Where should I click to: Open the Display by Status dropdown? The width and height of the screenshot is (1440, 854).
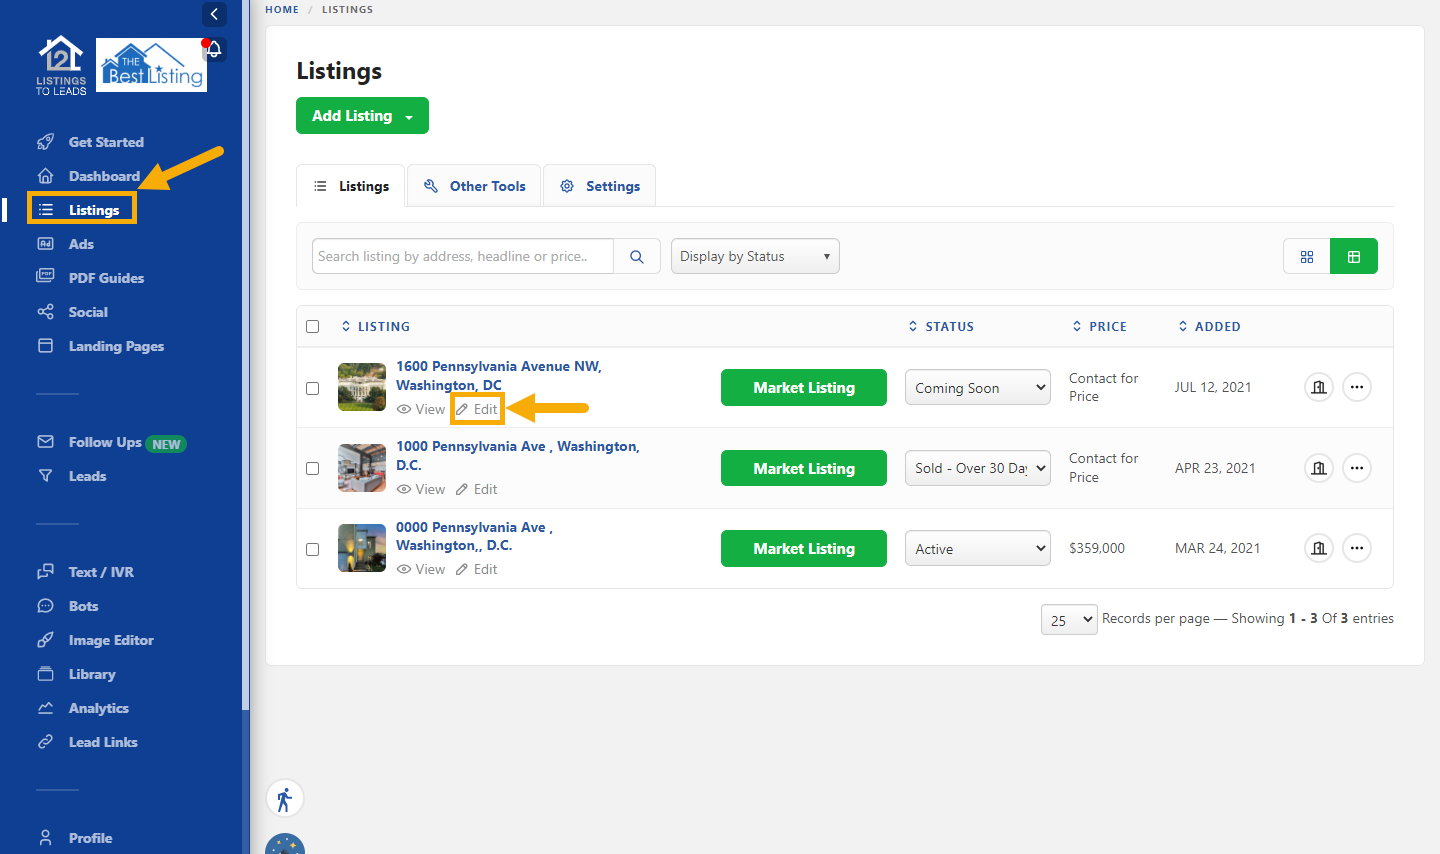(754, 256)
